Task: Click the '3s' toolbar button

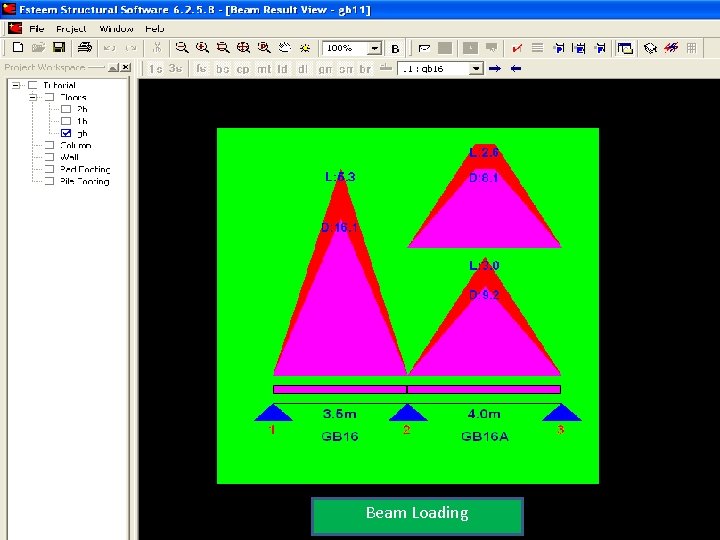Action: coord(175,69)
